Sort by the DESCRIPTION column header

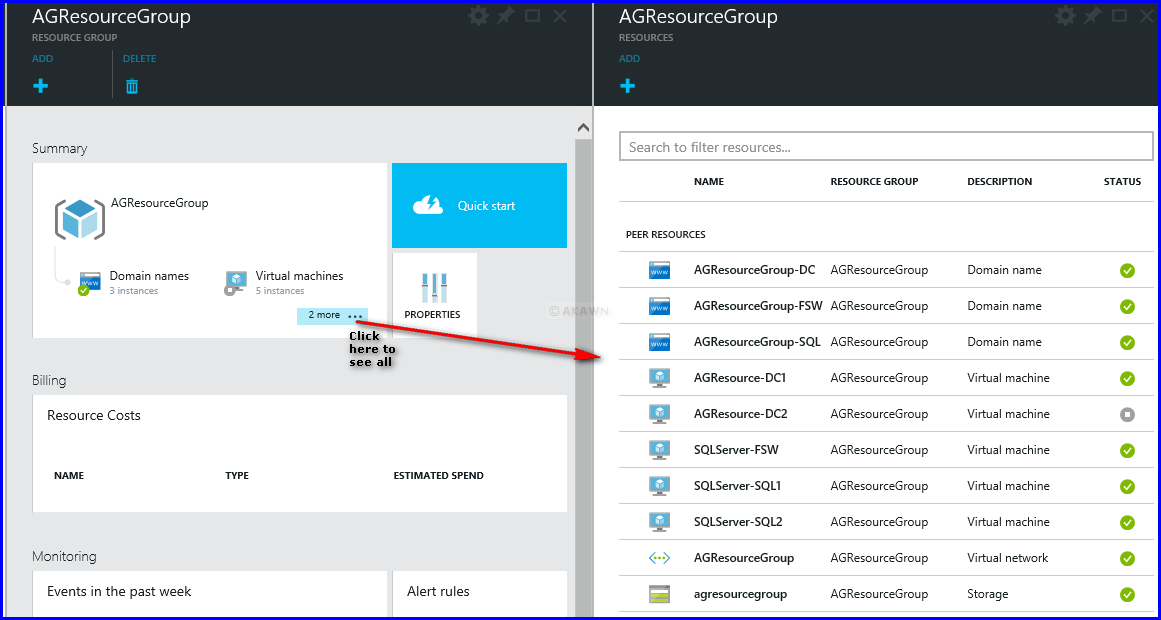click(1000, 181)
